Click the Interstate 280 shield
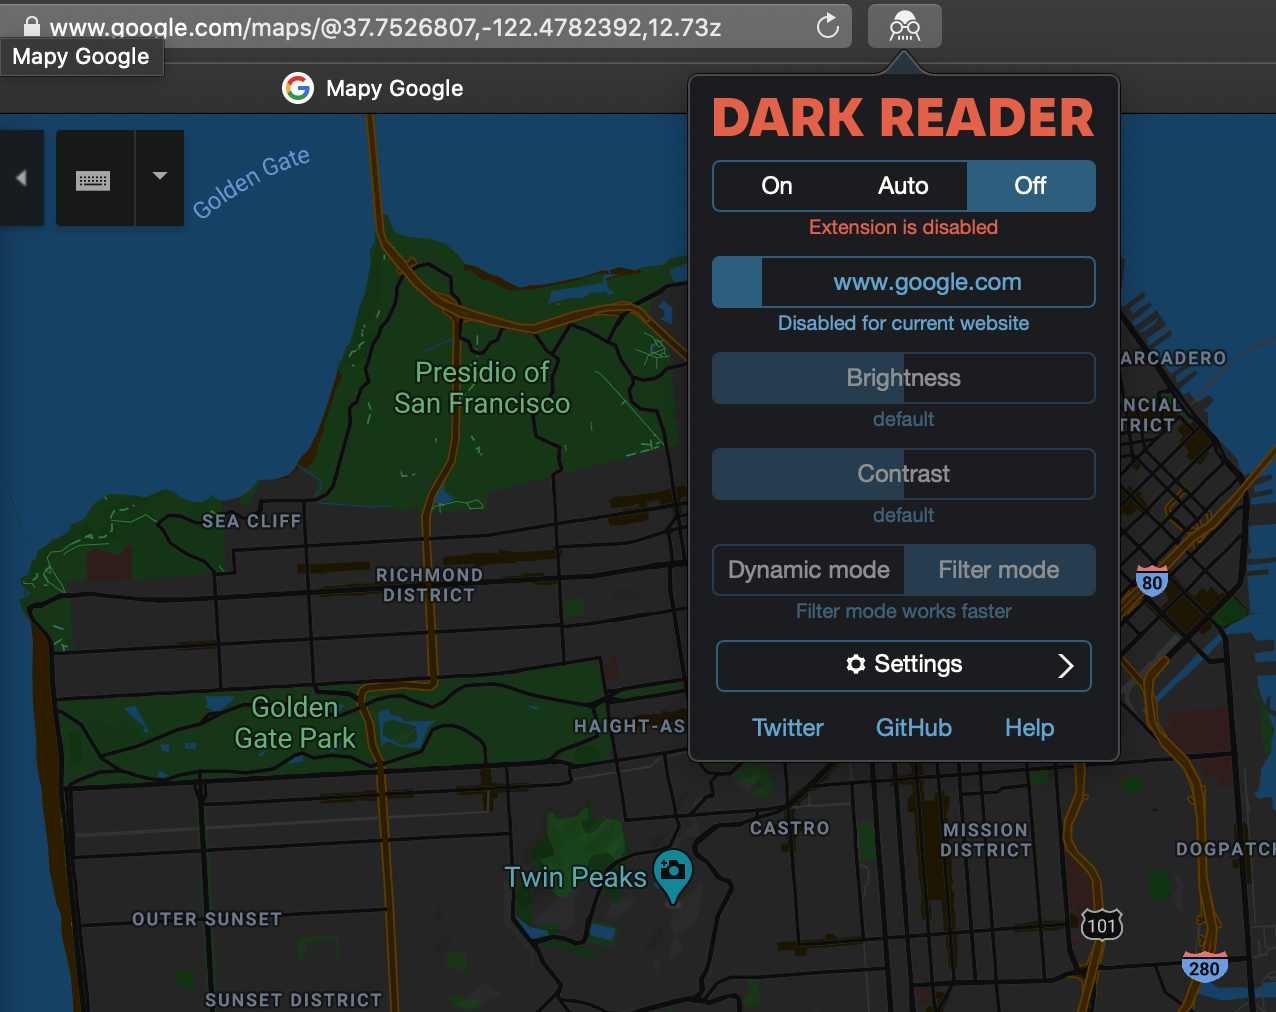 click(1204, 967)
